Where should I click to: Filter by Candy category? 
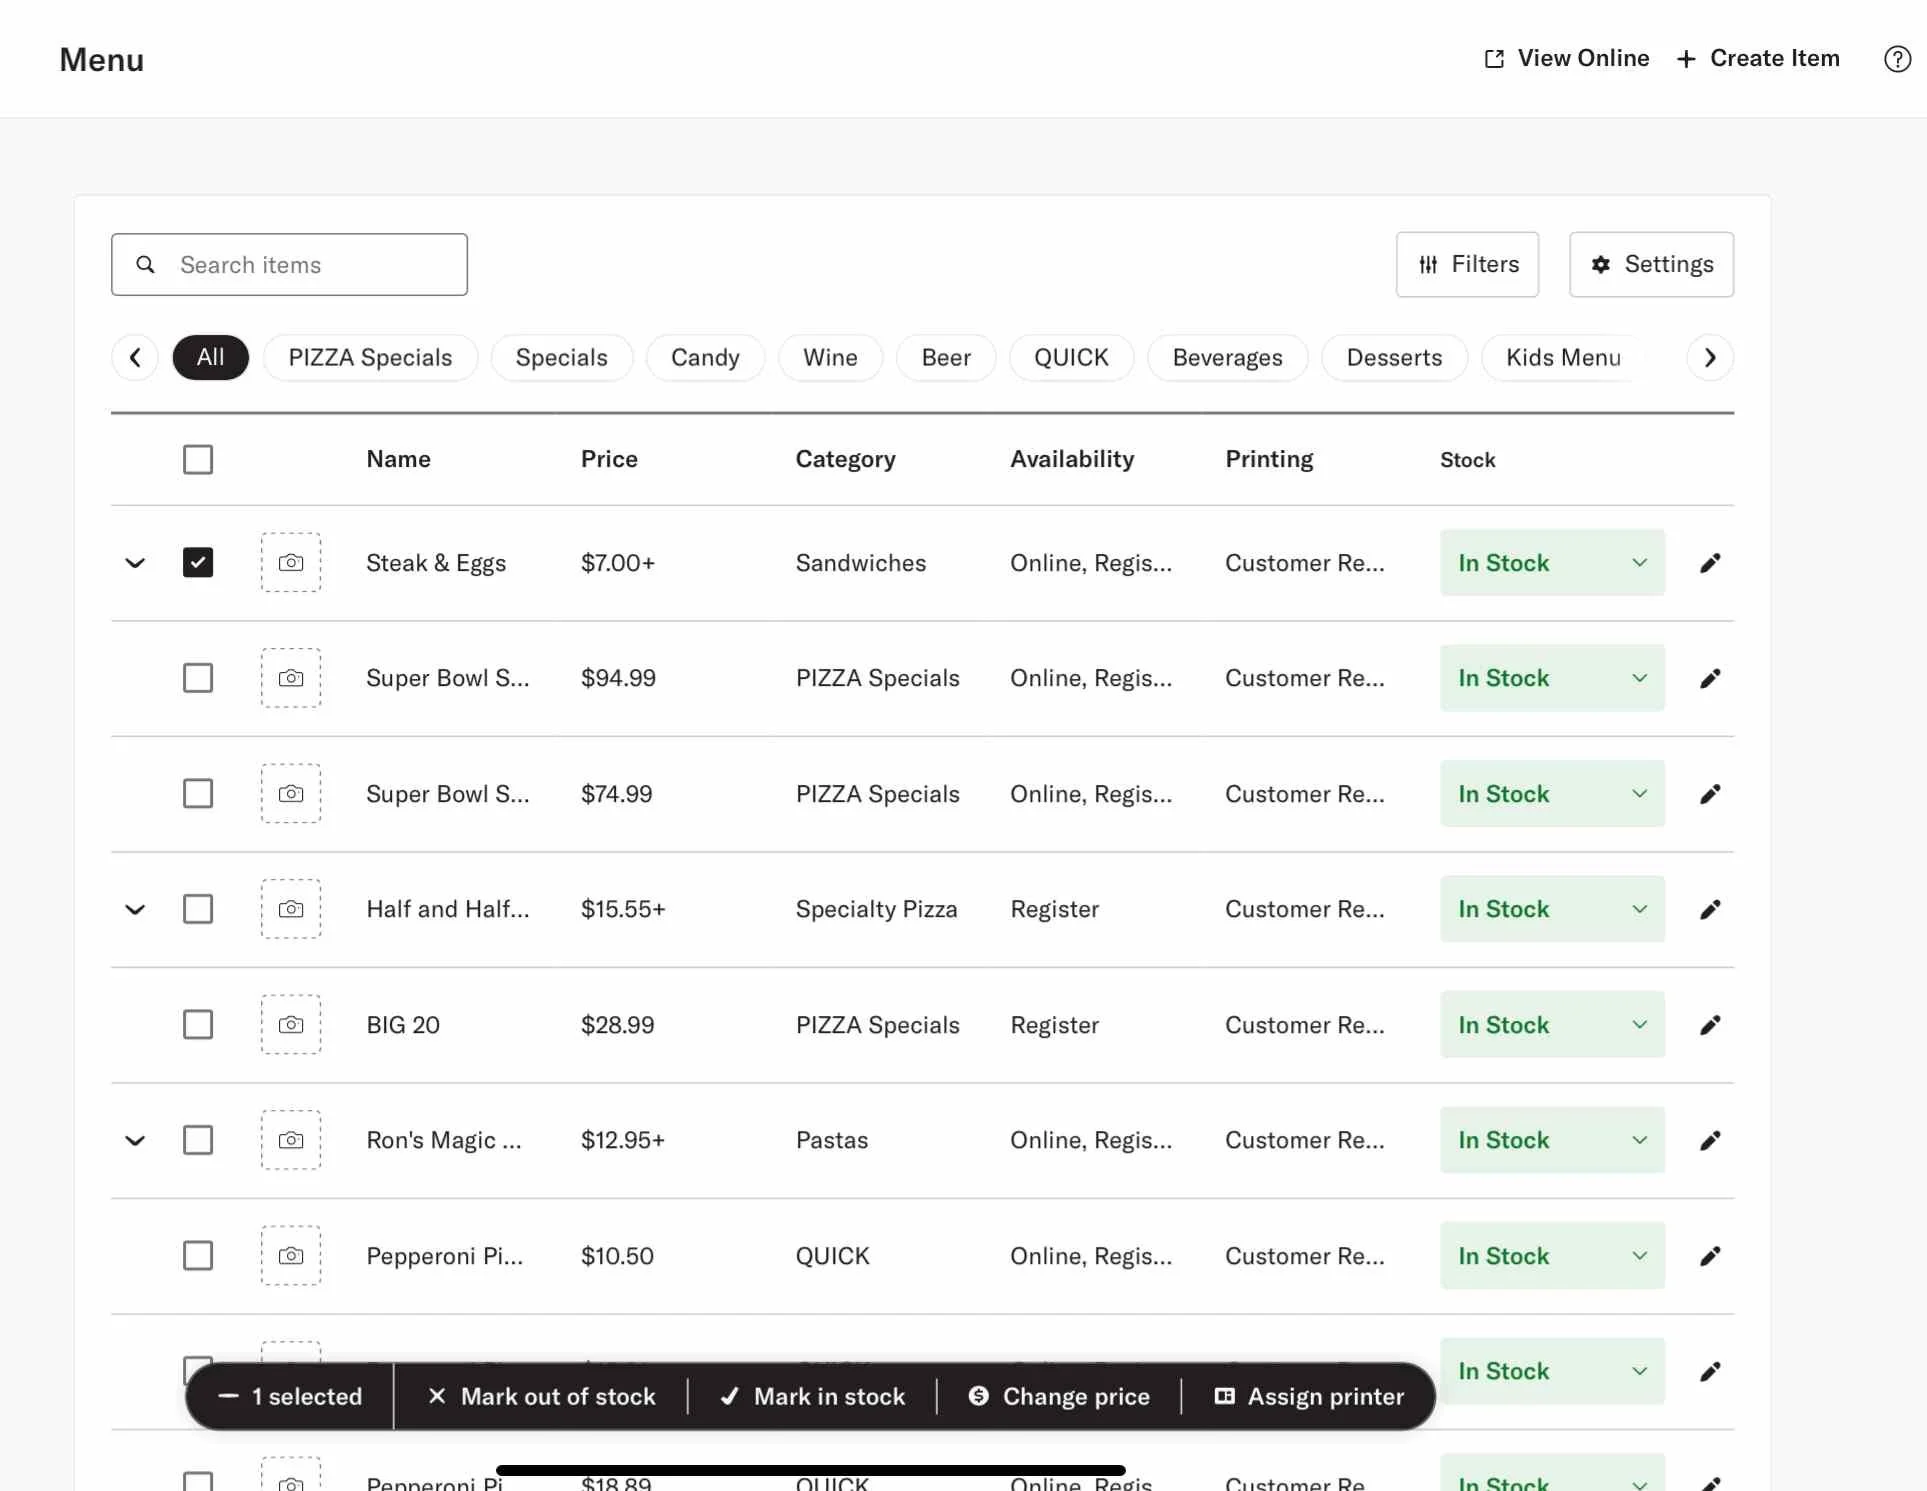pos(705,358)
